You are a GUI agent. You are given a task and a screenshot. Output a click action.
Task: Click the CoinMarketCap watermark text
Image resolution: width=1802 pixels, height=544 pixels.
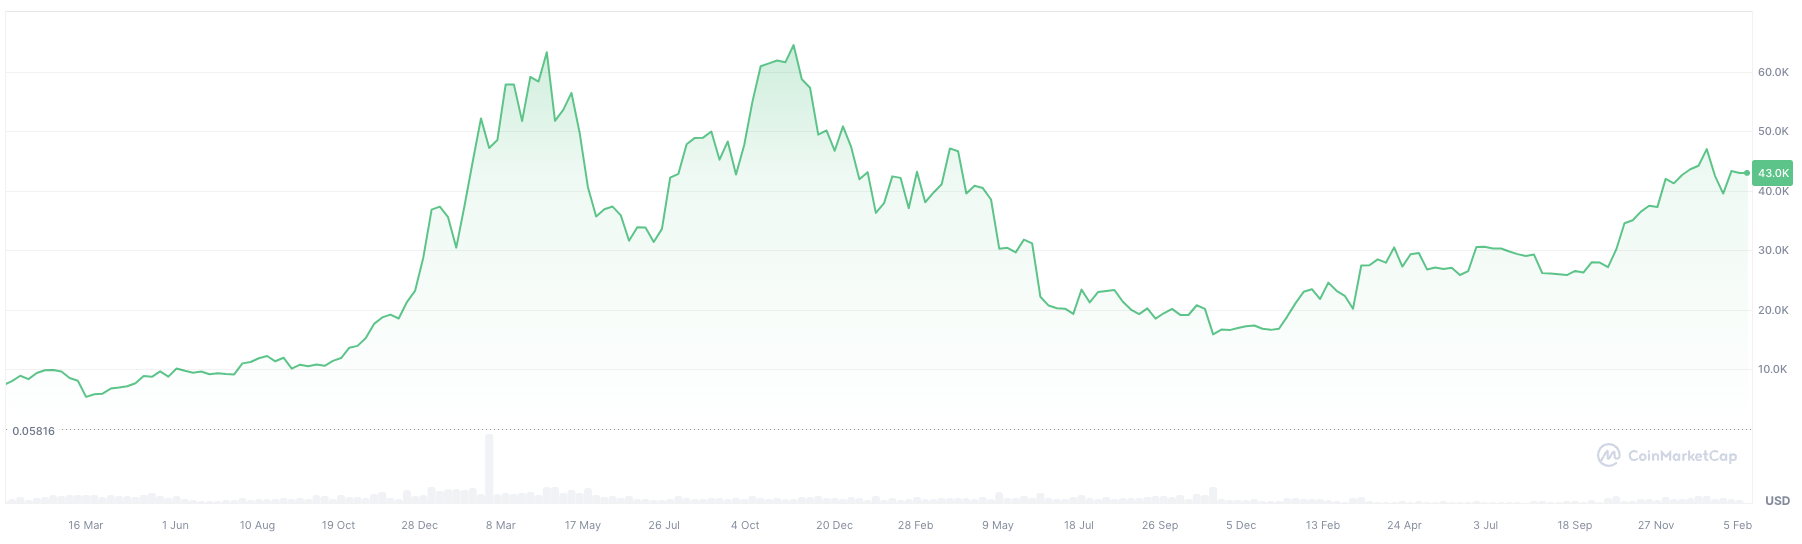click(1682, 456)
